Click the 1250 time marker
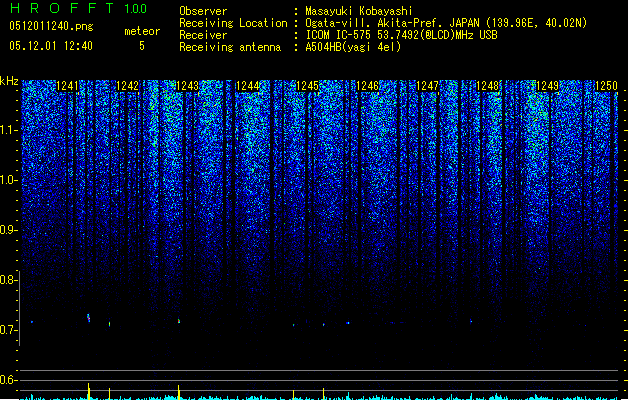629x400 pixels. 607,86
